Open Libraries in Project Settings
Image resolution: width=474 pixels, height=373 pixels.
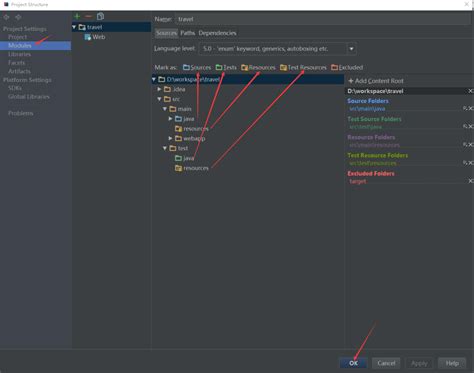tap(19, 54)
